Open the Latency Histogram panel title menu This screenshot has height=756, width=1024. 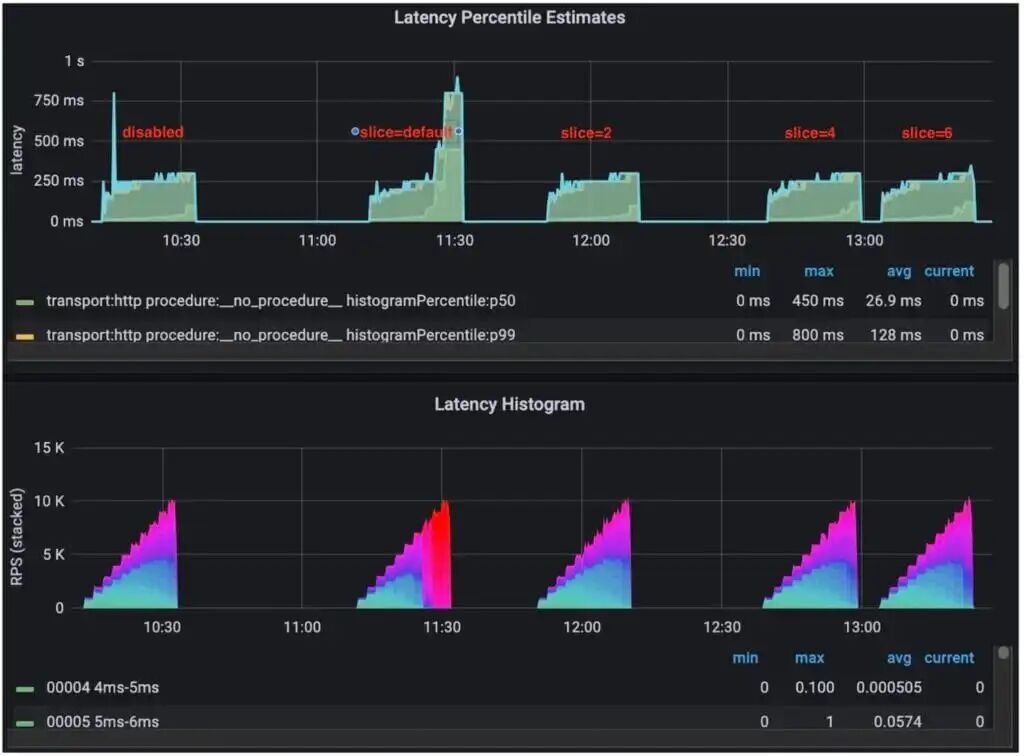coord(509,405)
